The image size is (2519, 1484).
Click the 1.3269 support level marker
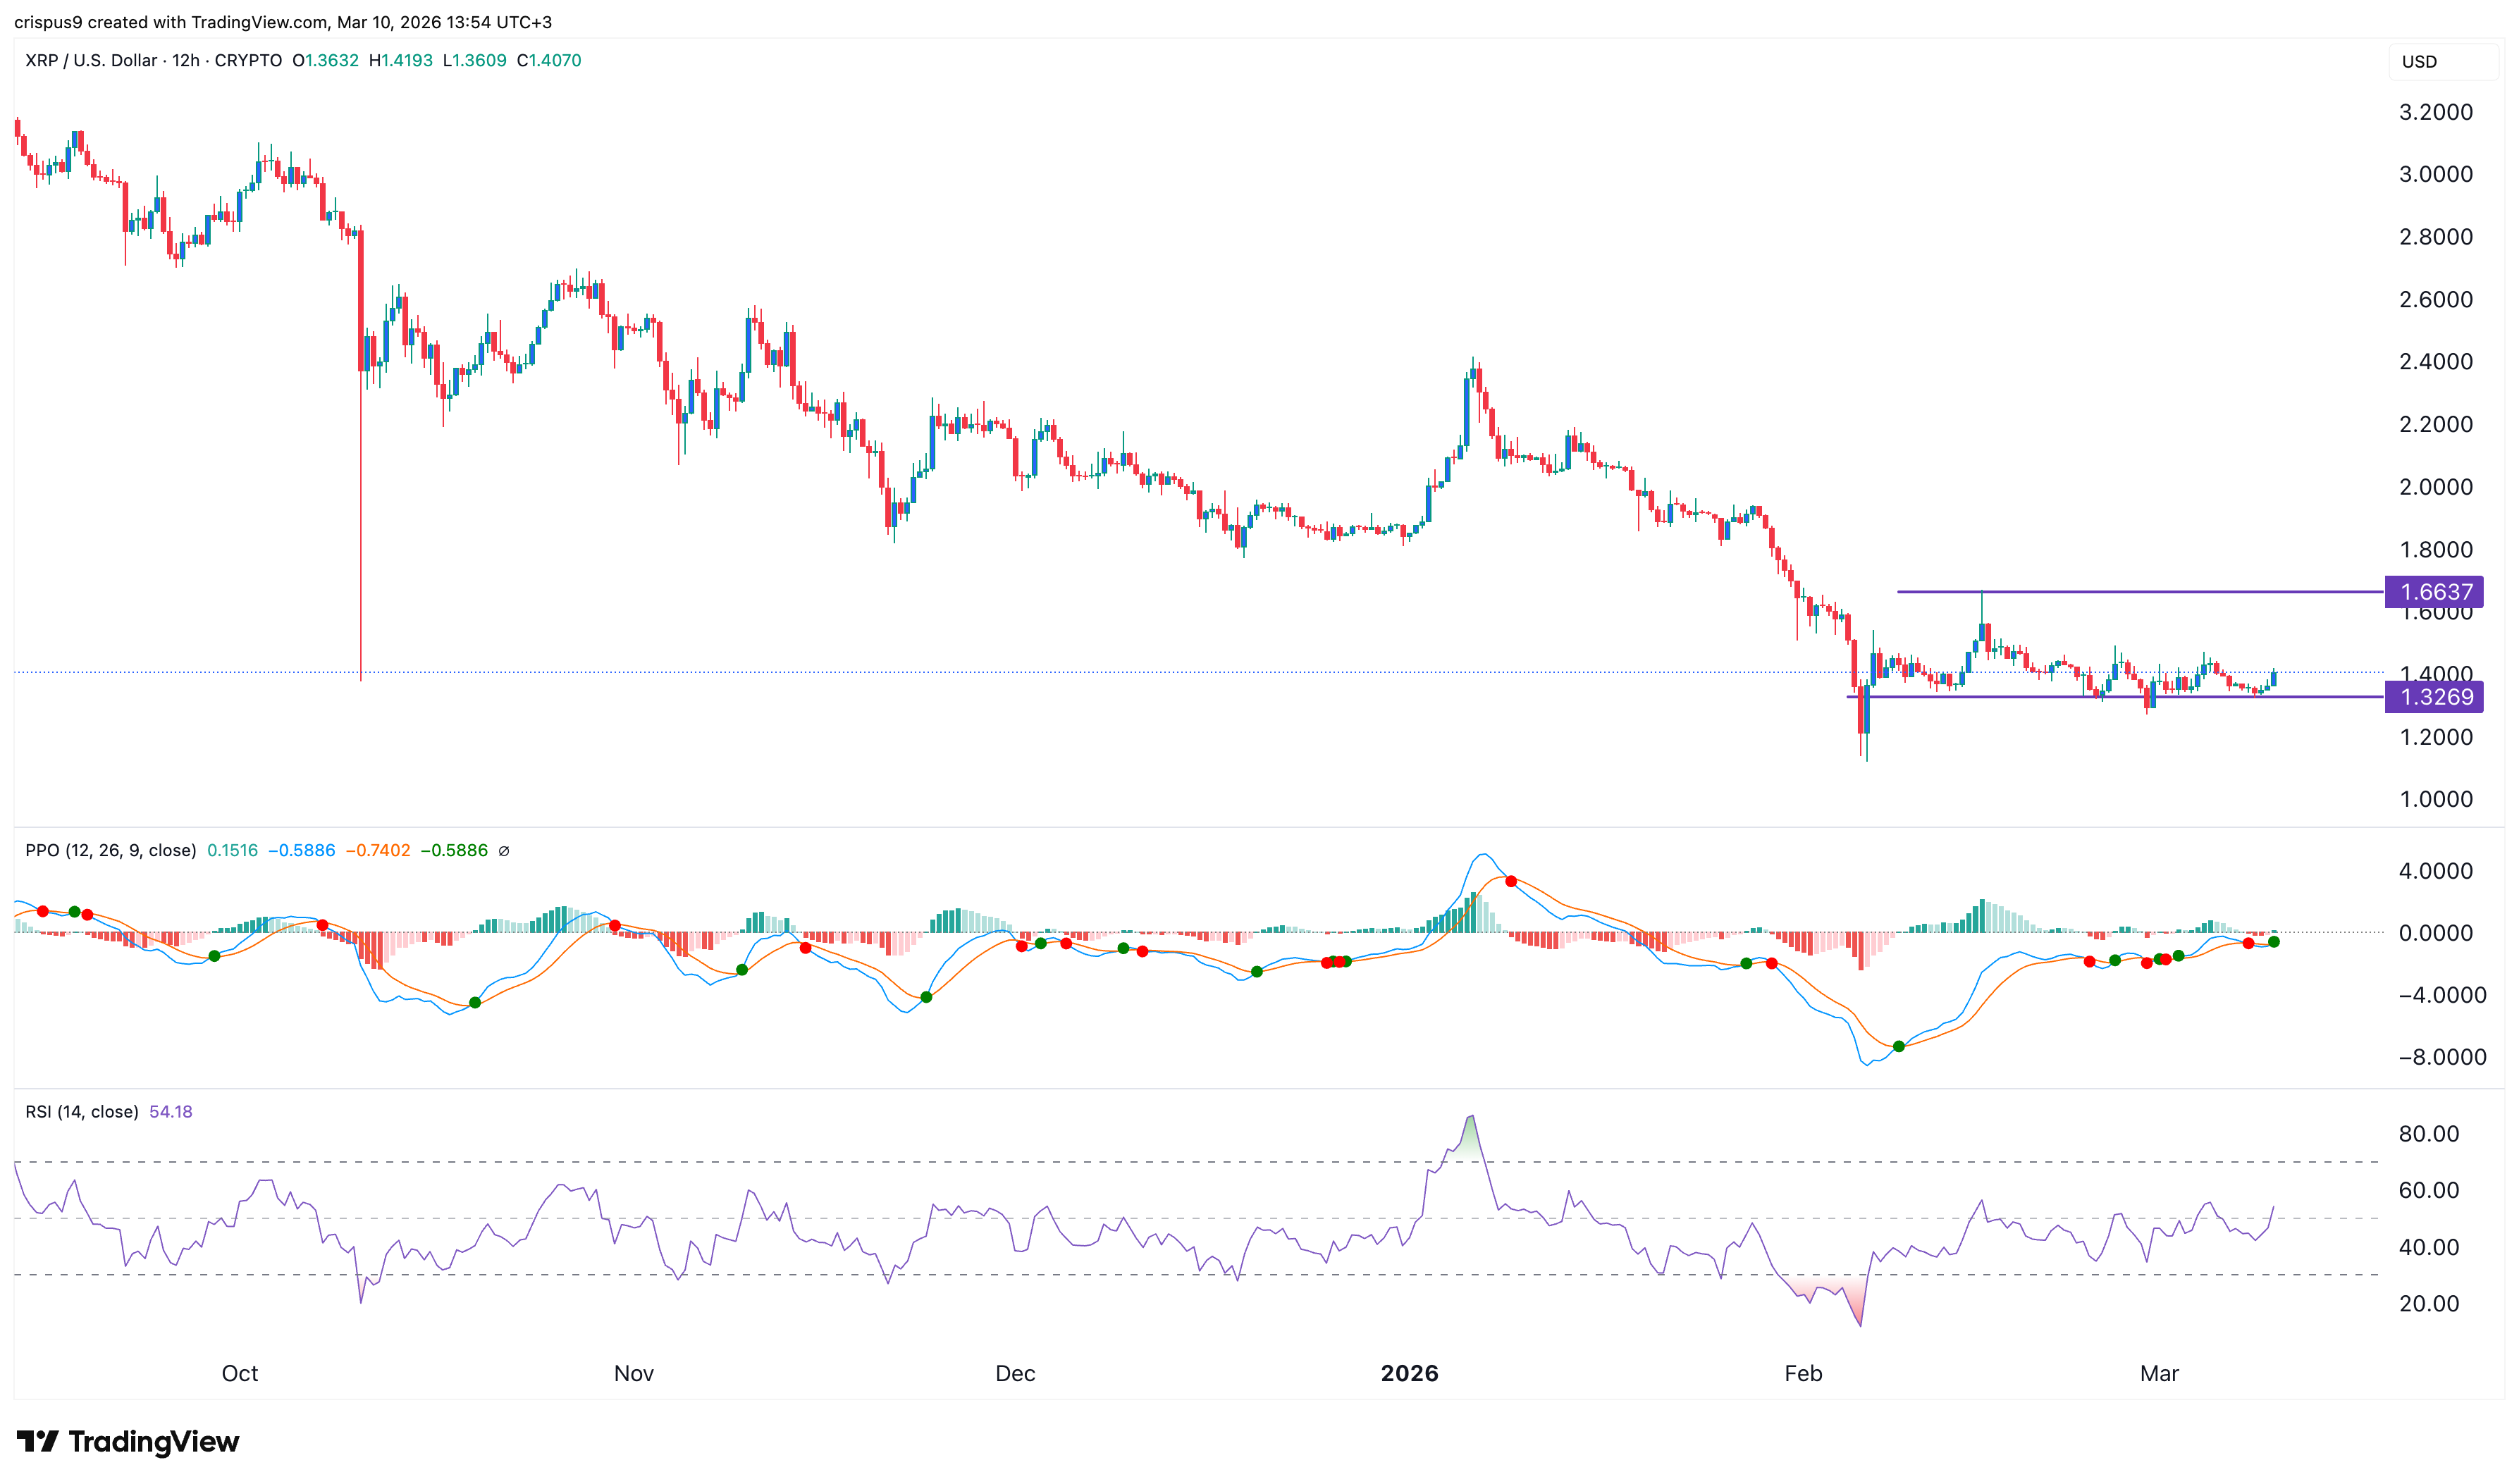2434,700
